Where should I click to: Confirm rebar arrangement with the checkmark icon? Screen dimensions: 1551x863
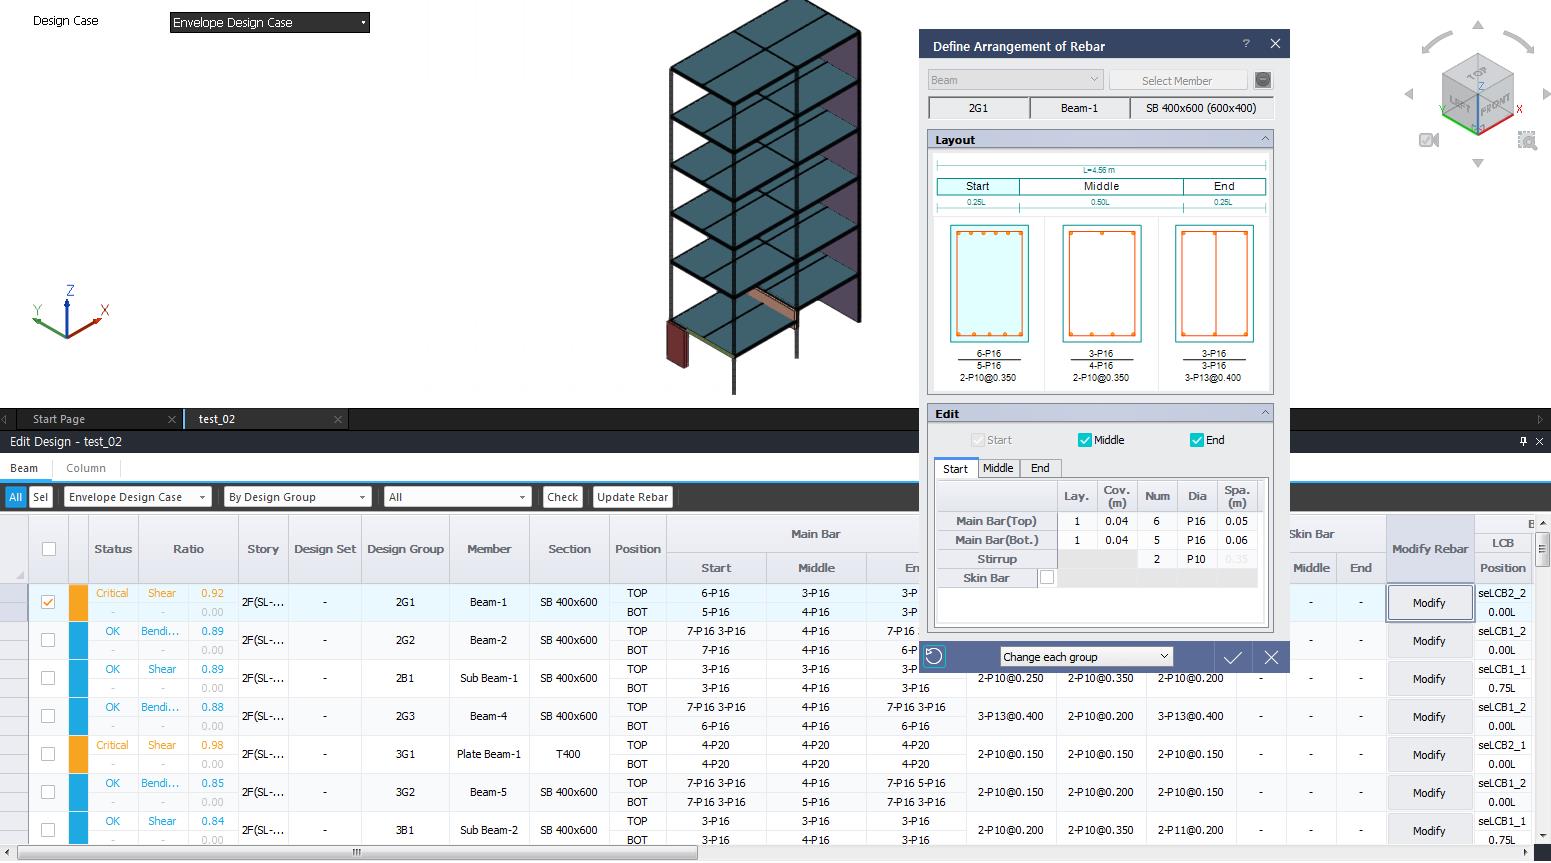click(1232, 657)
